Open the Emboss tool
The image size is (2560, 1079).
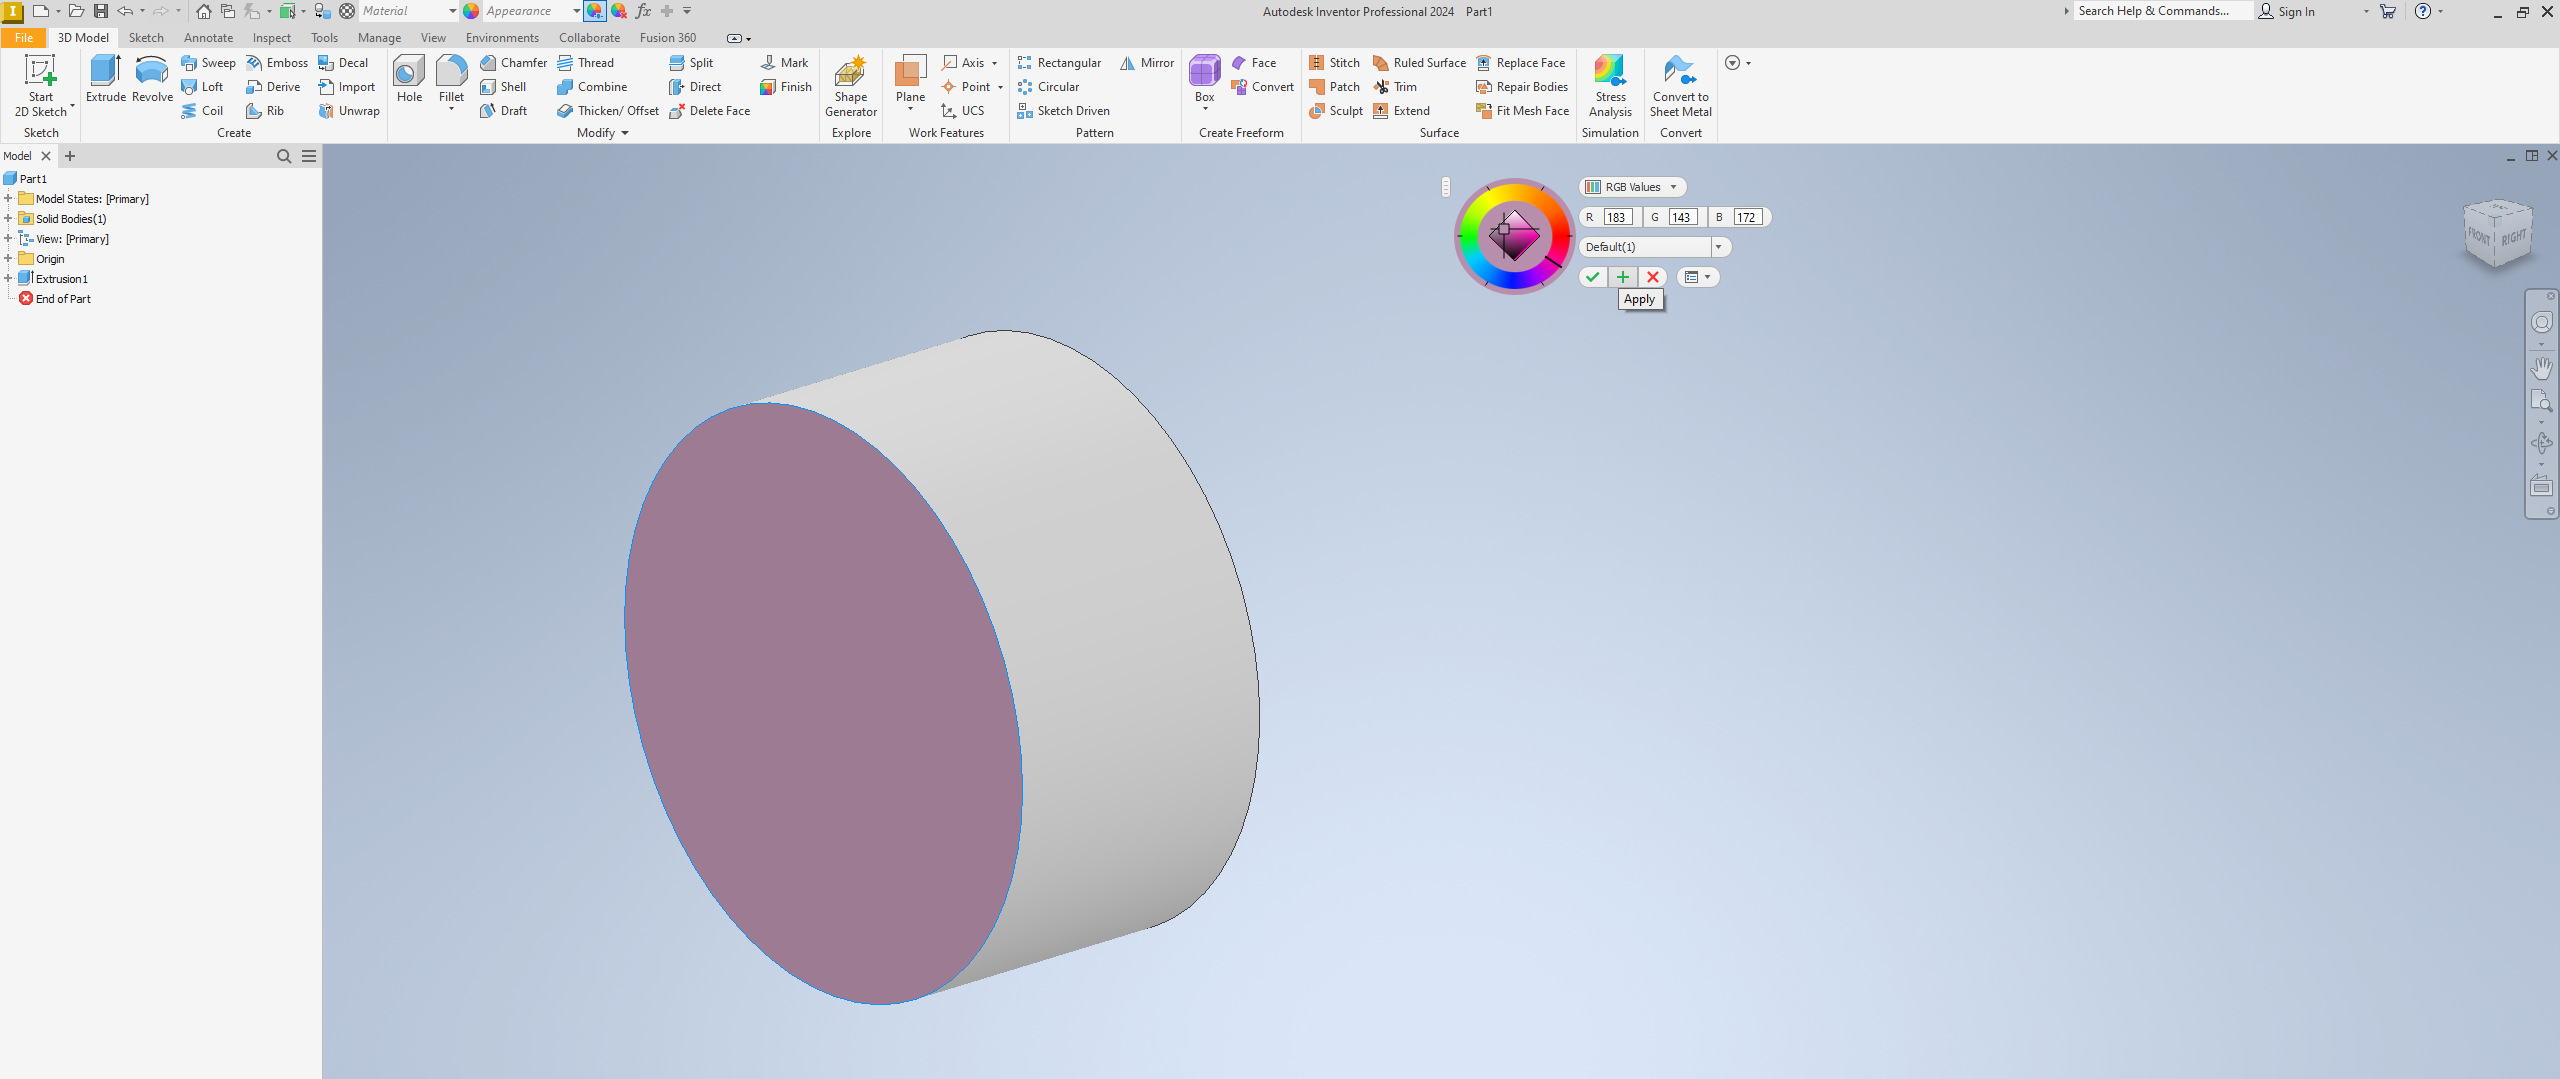click(x=277, y=63)
